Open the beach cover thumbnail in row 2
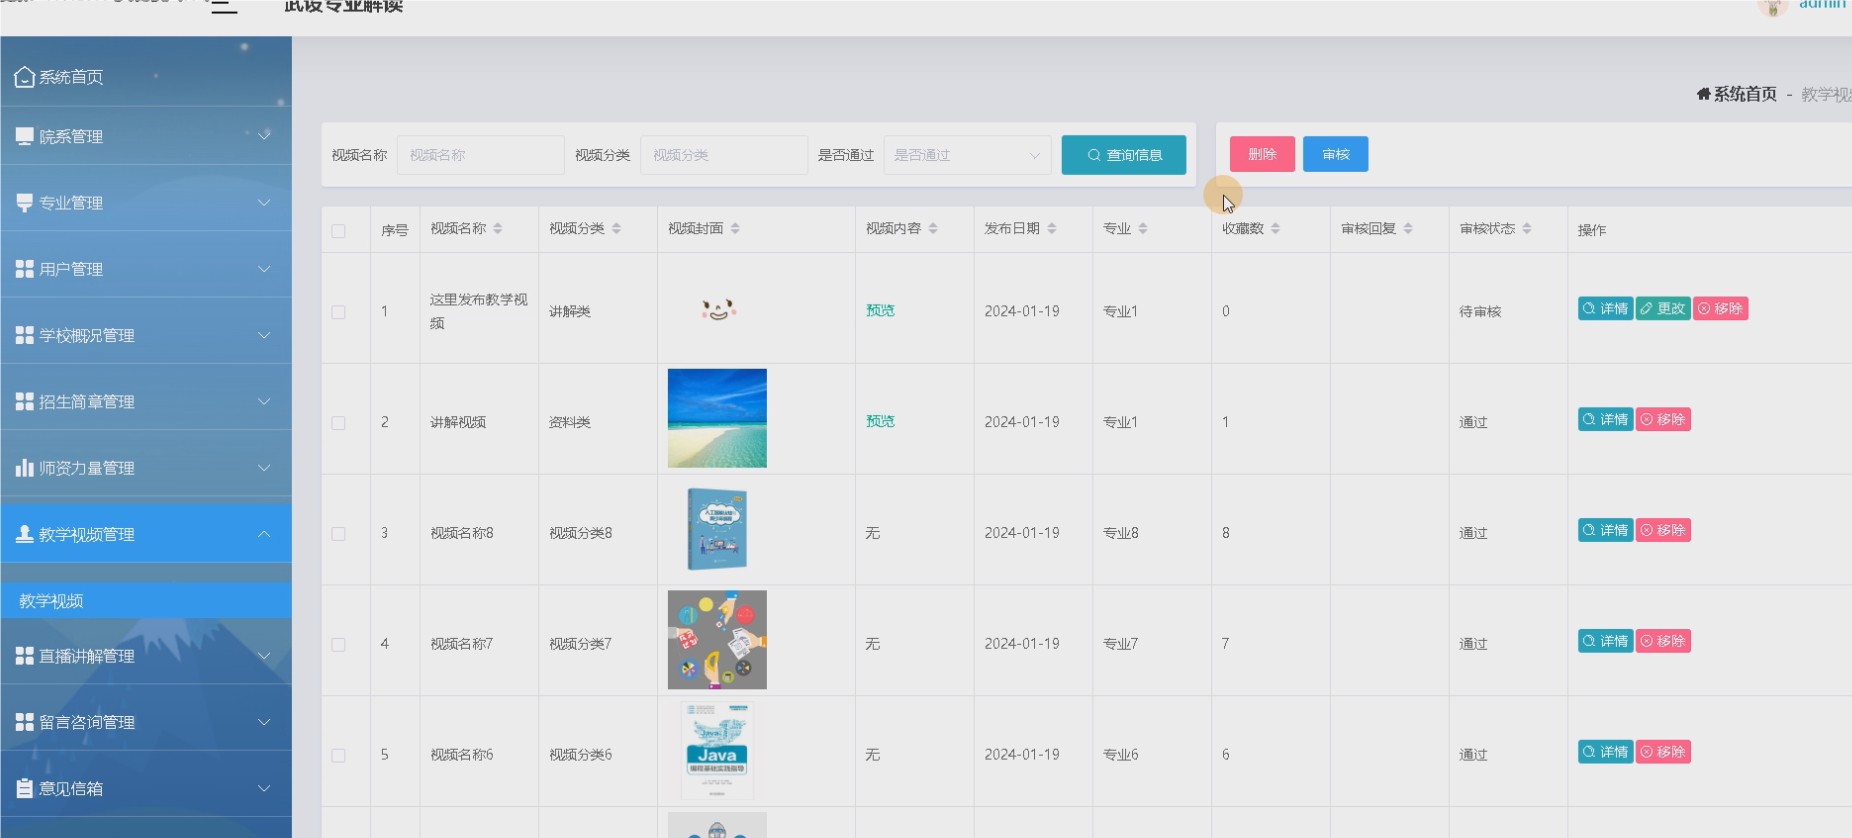The image size is (1852, 838). click(x=717, y=418)
